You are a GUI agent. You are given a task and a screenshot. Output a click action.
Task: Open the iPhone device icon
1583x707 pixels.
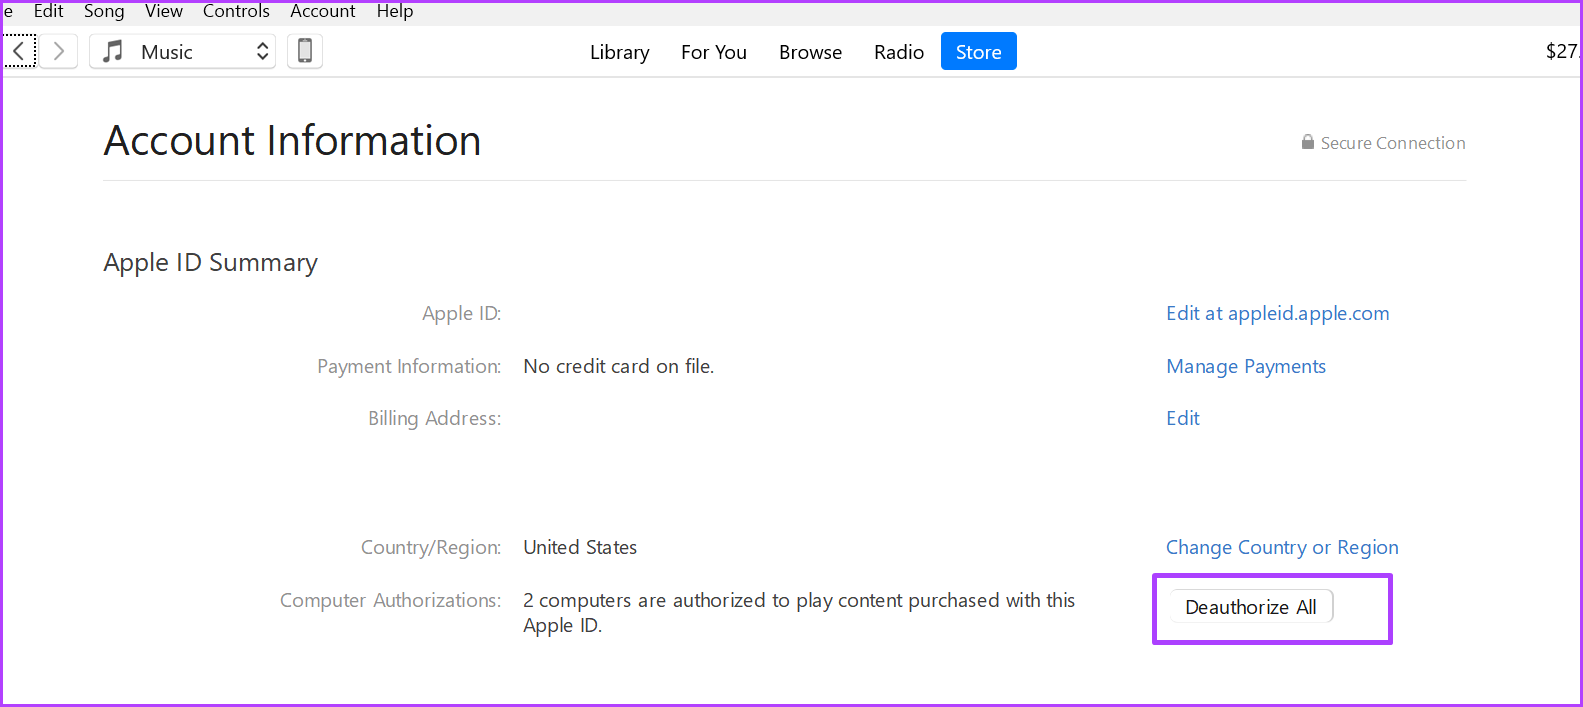305,51
